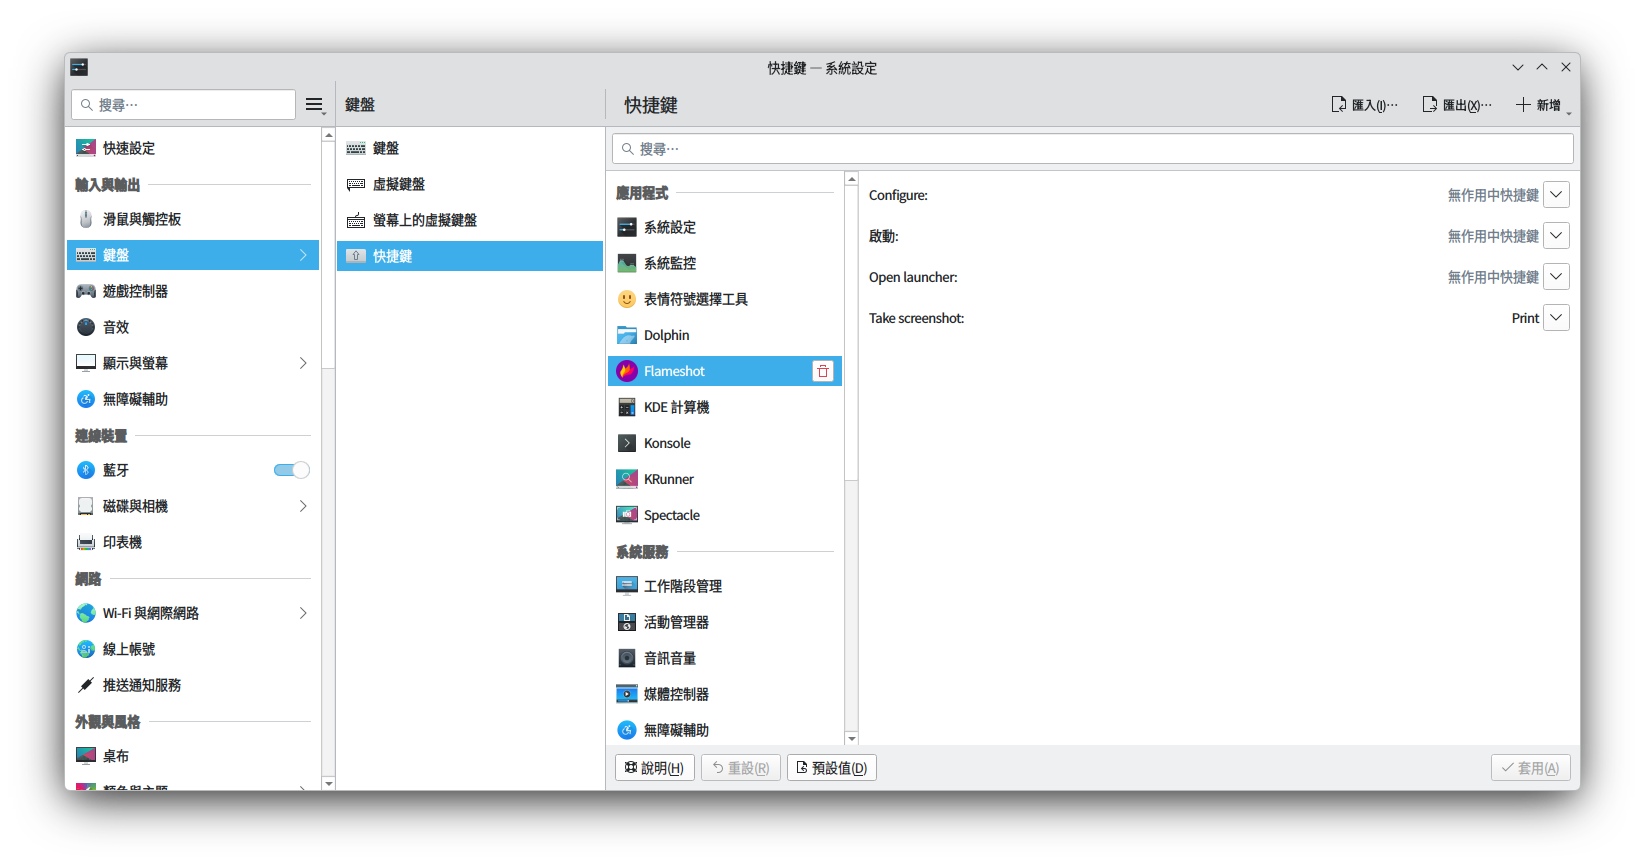This screenshot has width=1645, height=867.
Task: Expand the 啟動 shortcut dropdown
Action: tap(1556, 236)
